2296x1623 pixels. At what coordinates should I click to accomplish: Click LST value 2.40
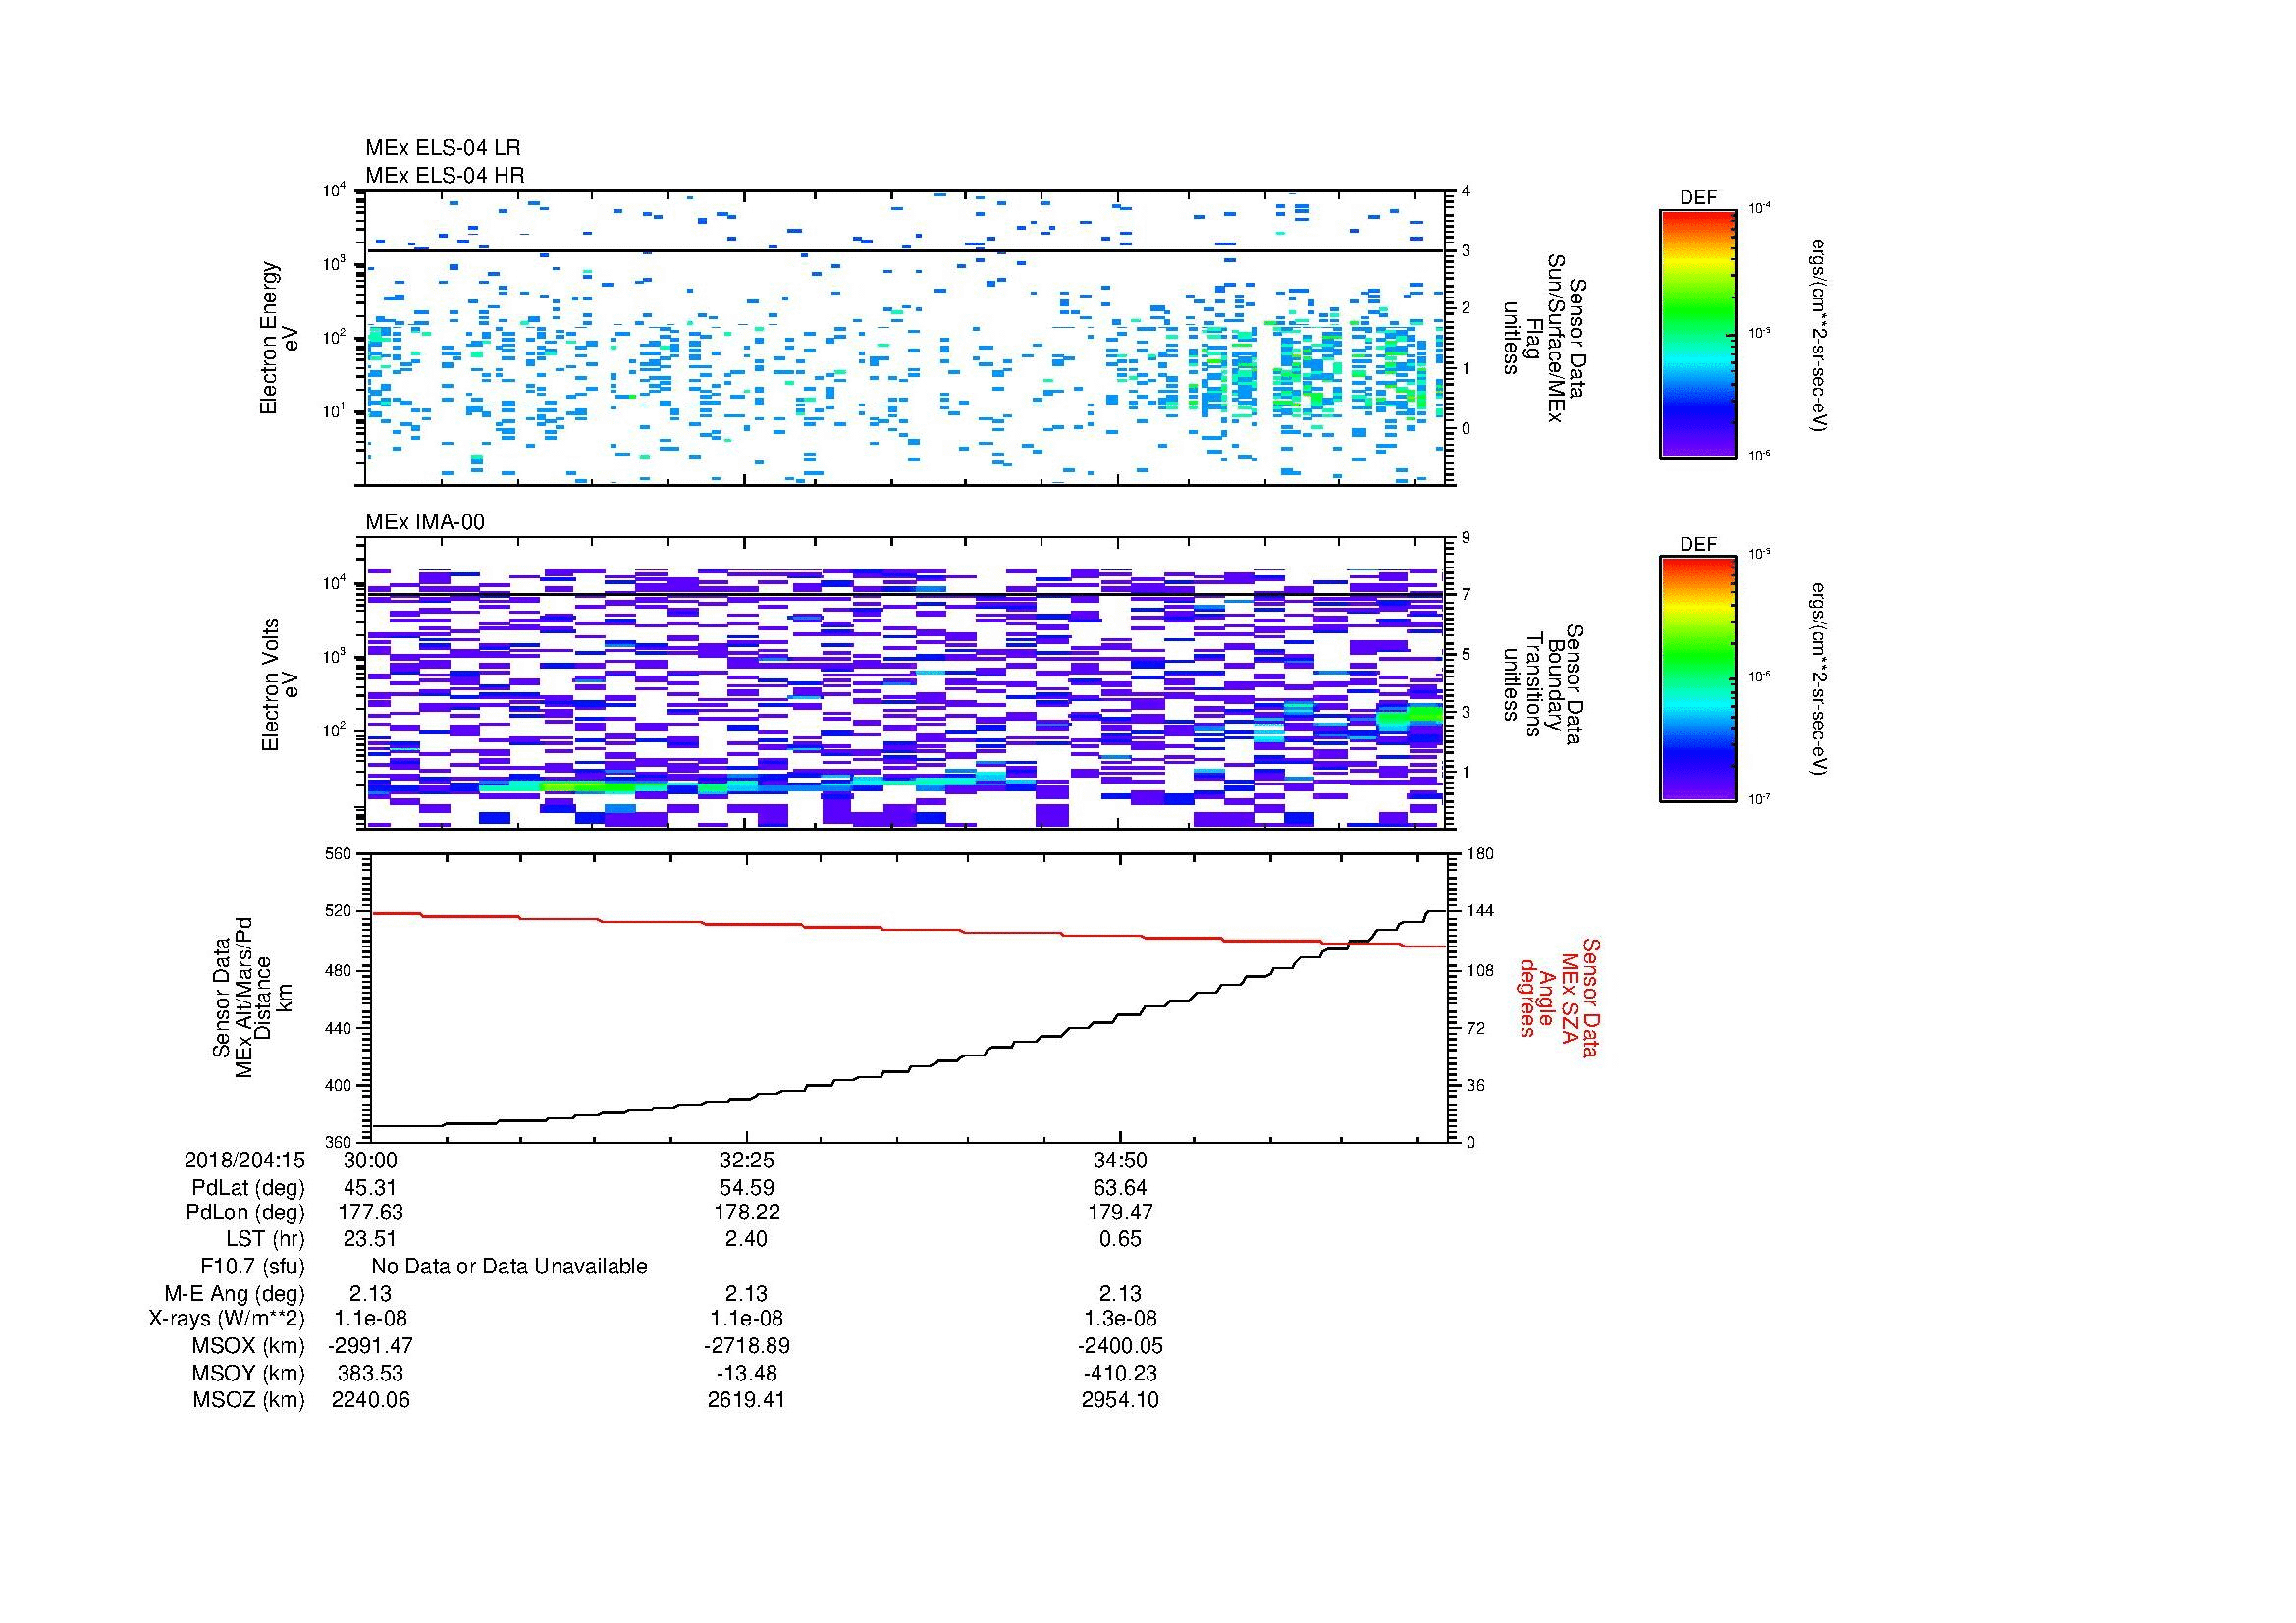746,1239
